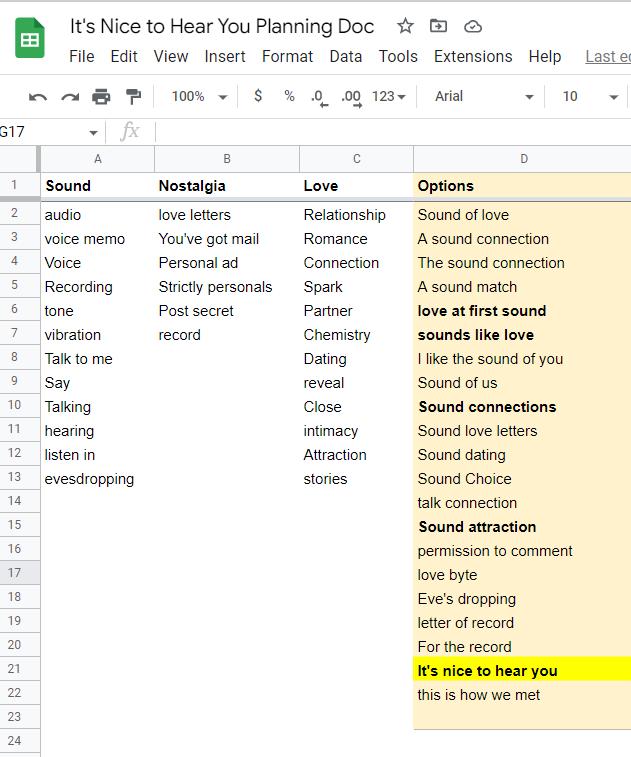This screenshot has width=631, height=757.
Task: Check cloud save status icon
Action: click(473, 27)
